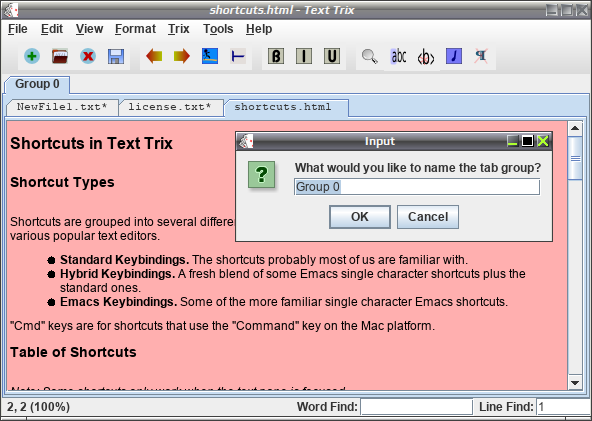Minimize the Input dialog
This screenshot has width=592, height=421.
click(512, 141)
